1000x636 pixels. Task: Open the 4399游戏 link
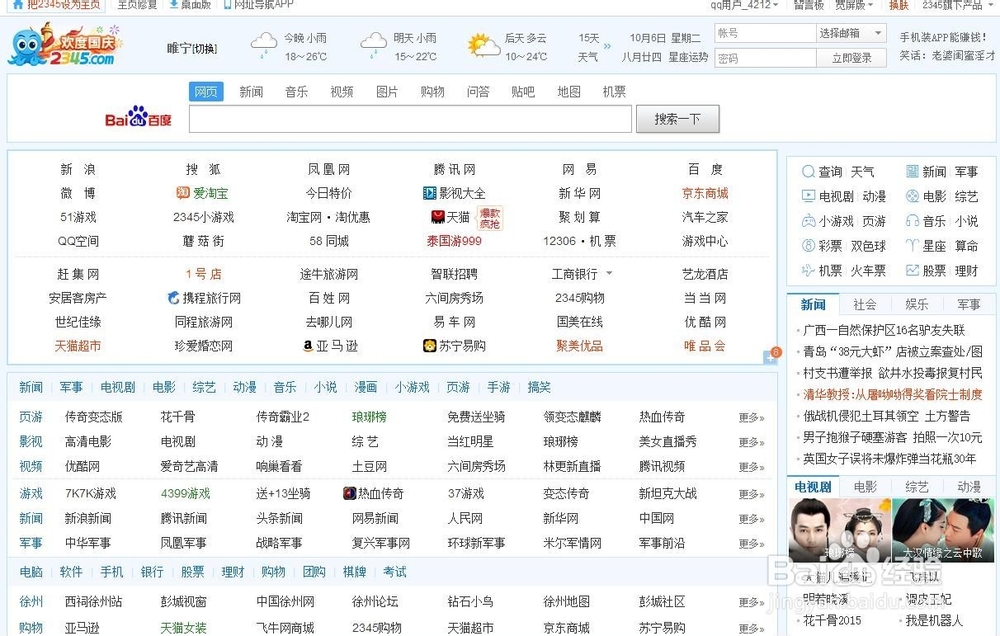click(186, 493)
